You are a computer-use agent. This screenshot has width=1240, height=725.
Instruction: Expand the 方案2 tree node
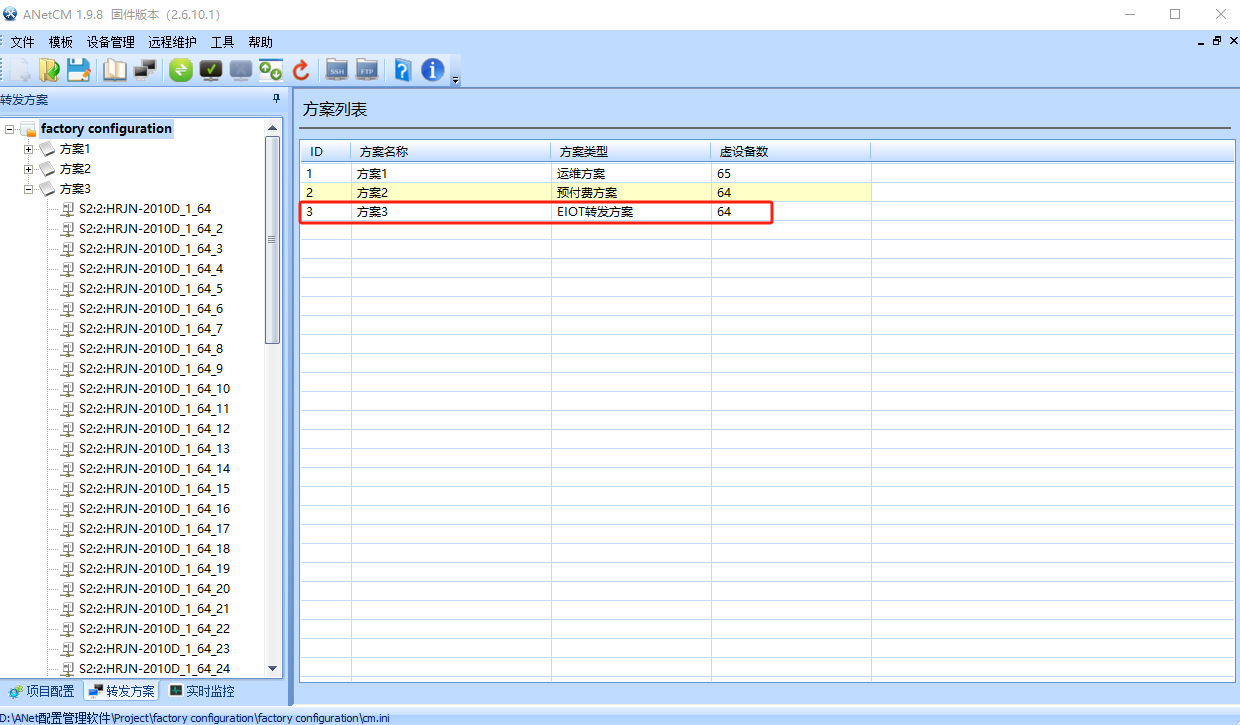tap(29, 169)
